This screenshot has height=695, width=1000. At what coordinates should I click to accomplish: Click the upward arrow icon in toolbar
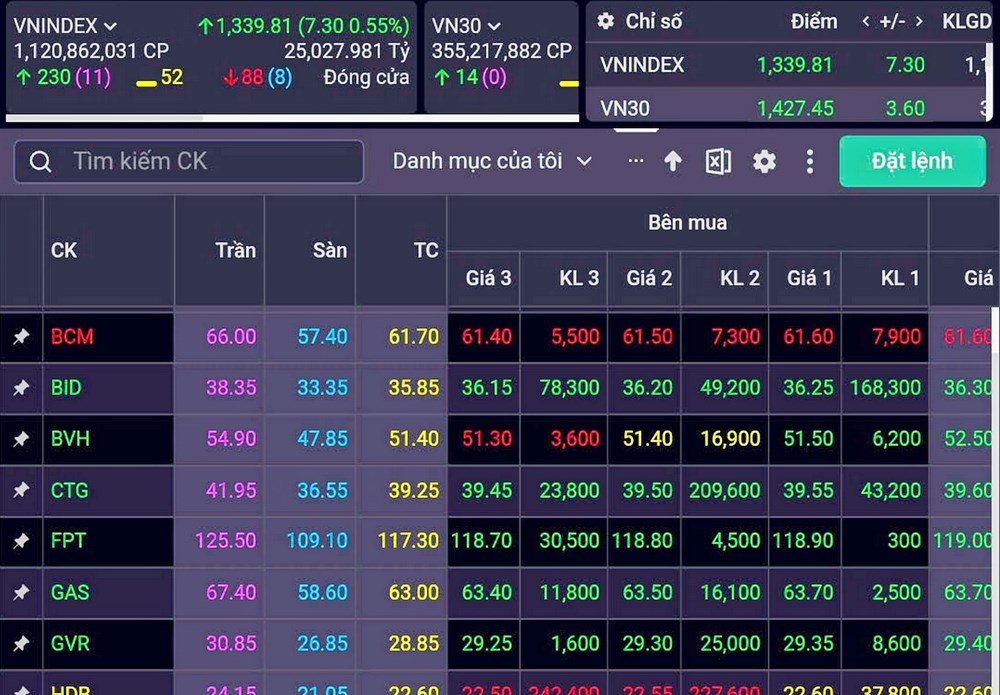pos(673,162)
